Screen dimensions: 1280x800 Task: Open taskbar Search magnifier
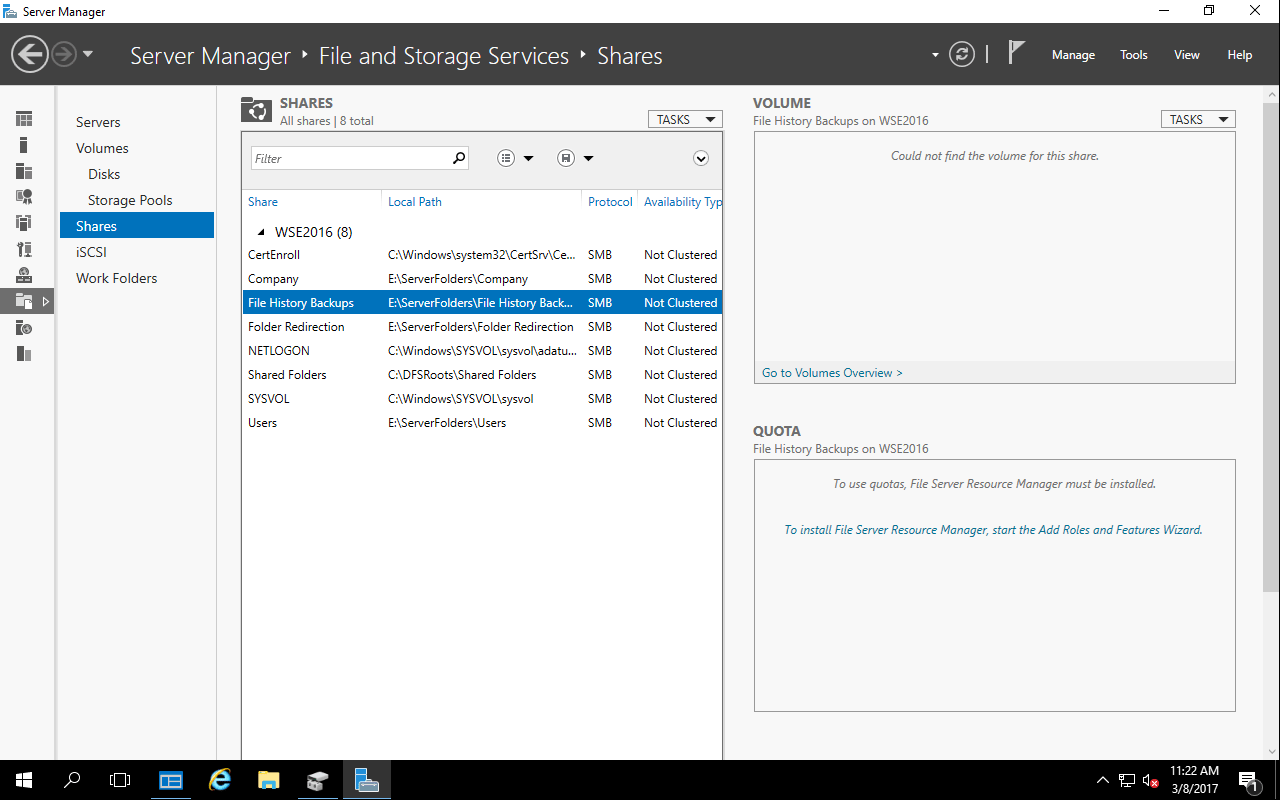pyautogui.click(x=72, y=780)
